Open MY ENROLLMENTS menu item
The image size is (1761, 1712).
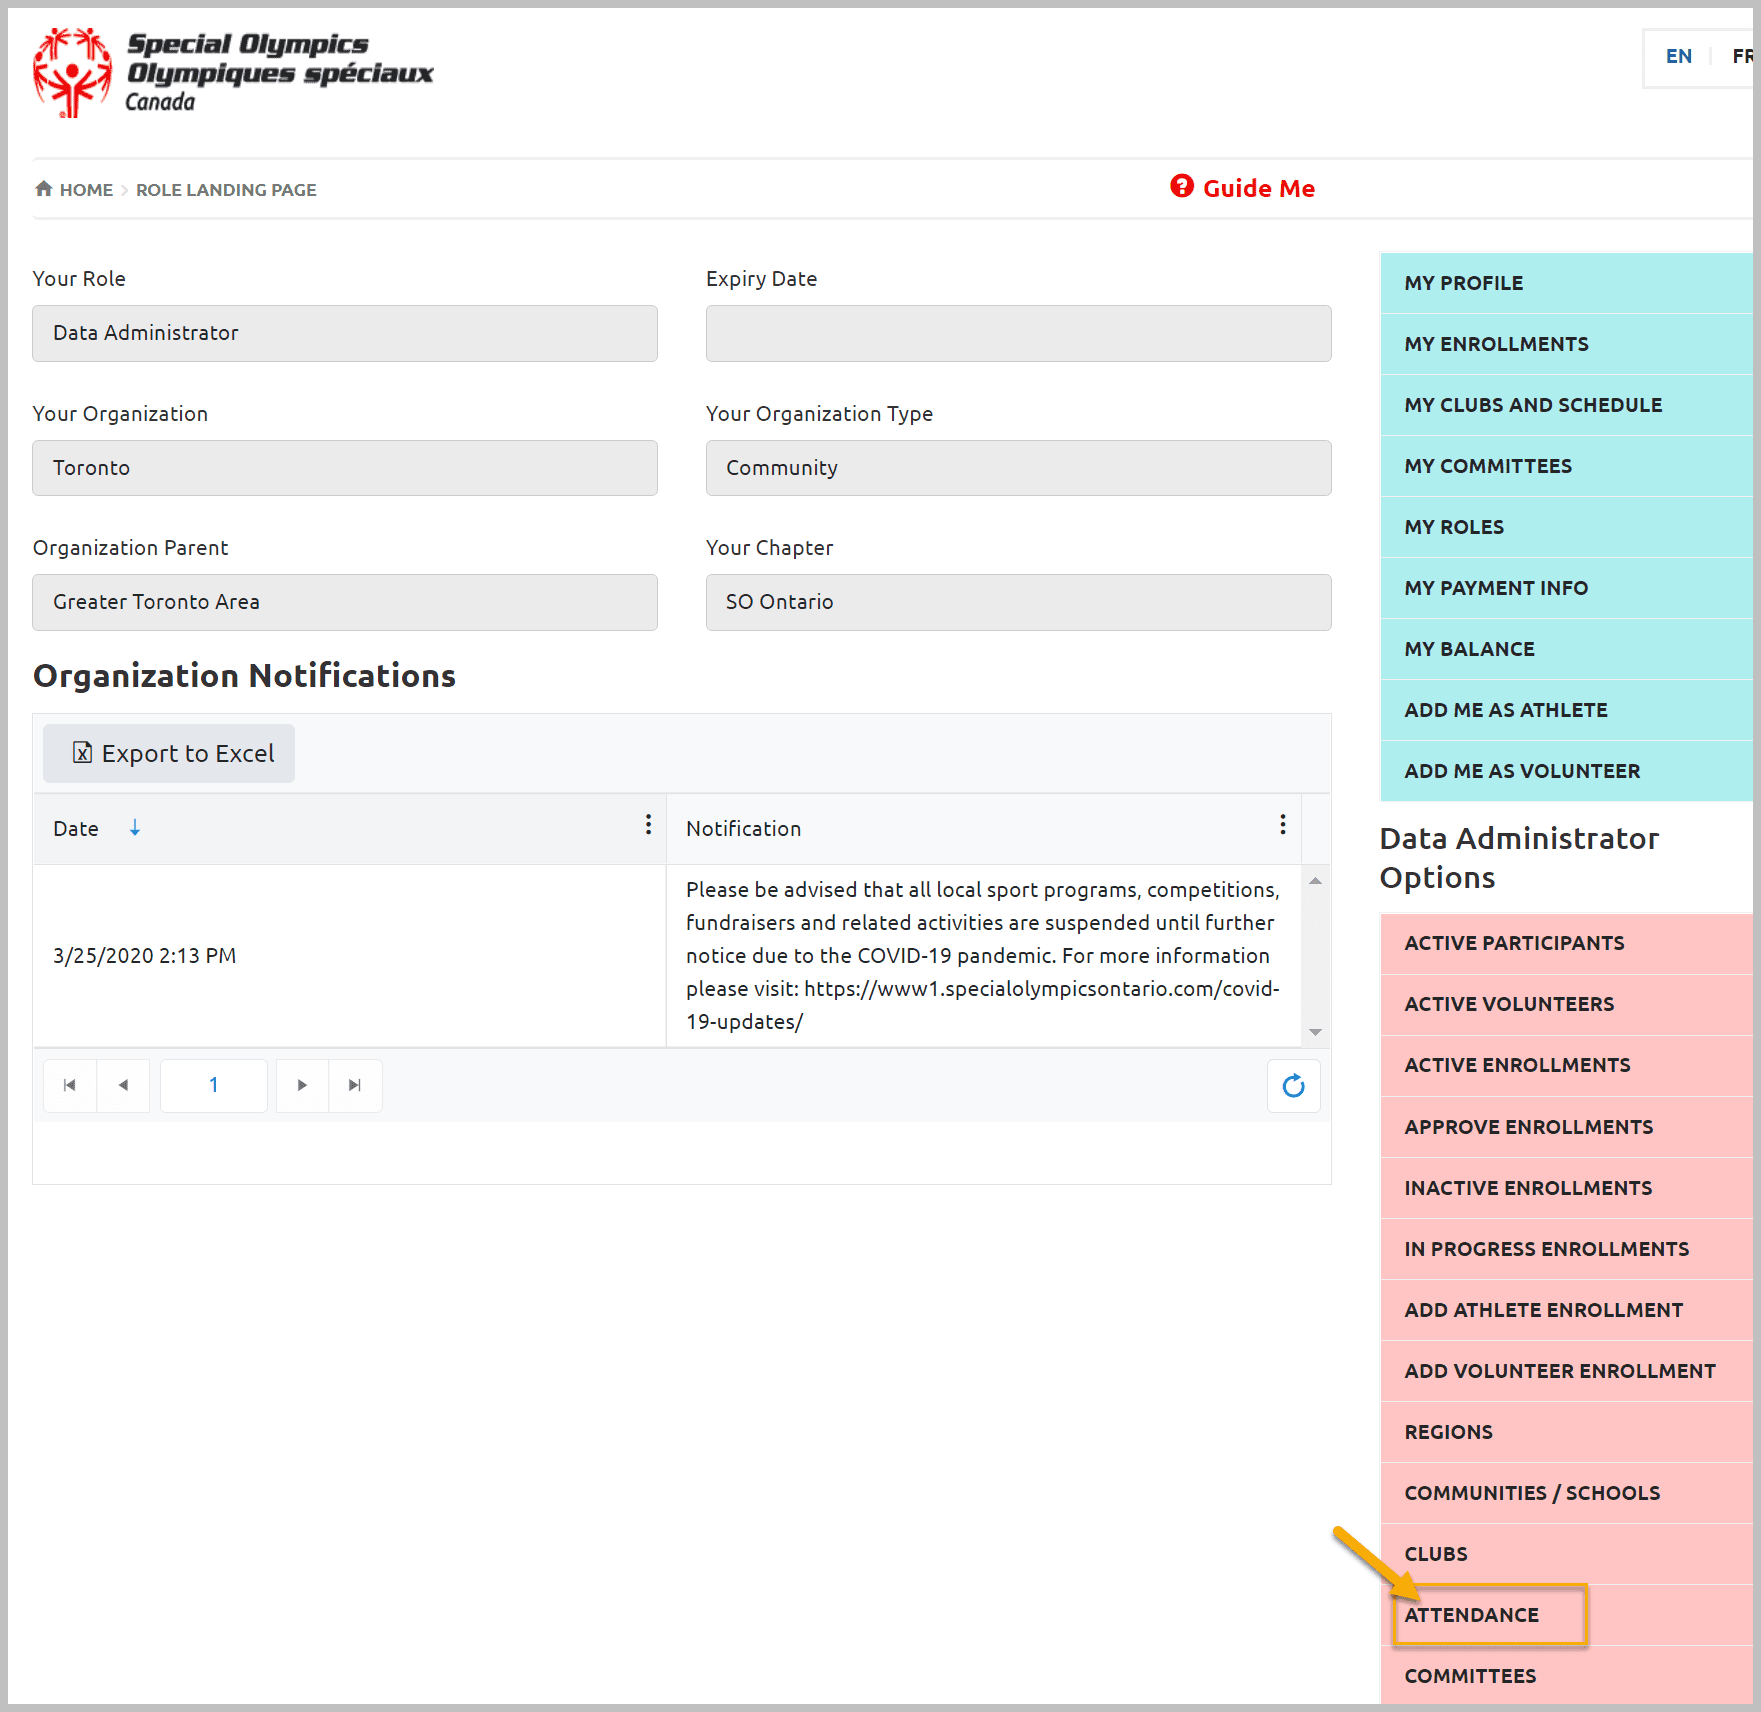1566,344
